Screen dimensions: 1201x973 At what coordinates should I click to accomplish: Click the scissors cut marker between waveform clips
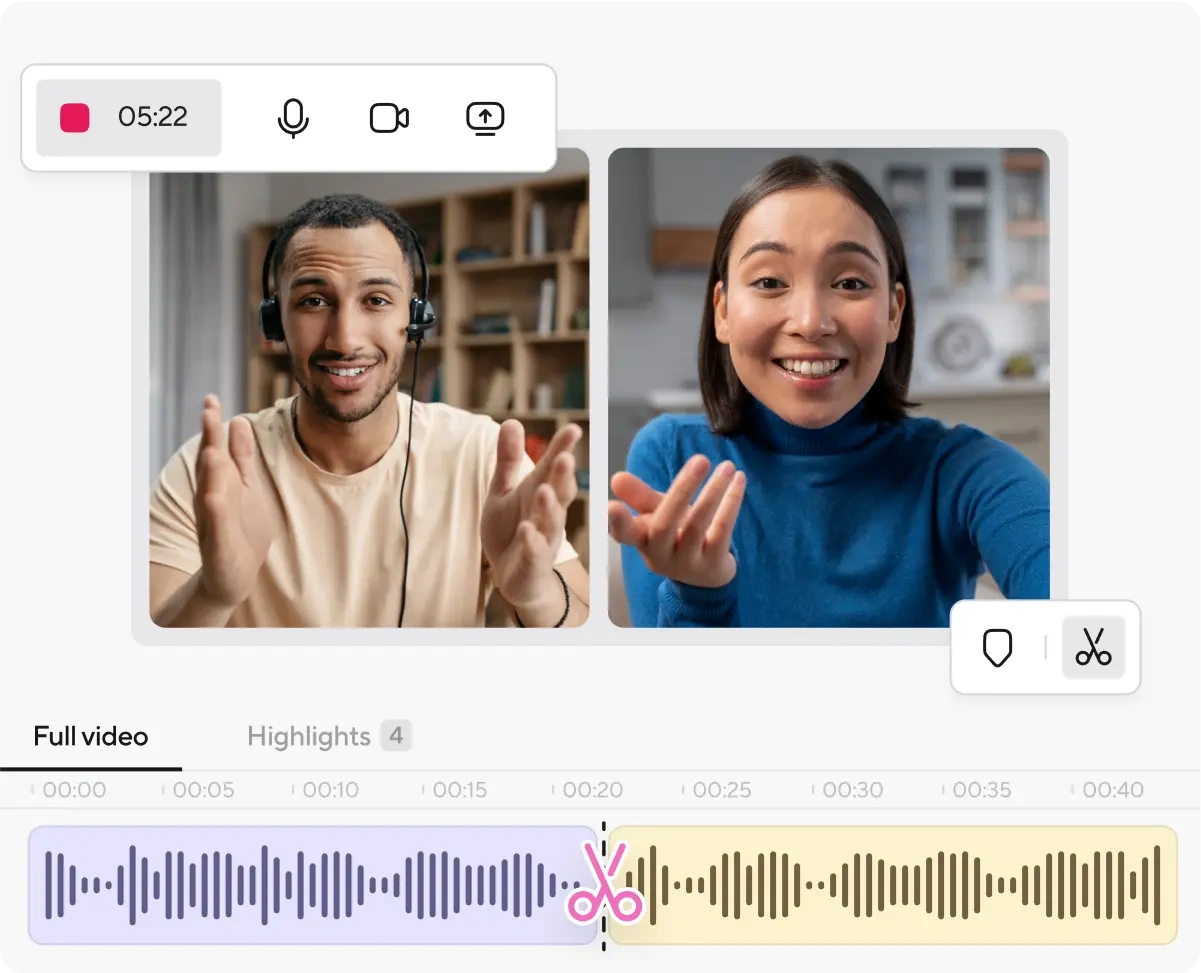(x=604, y=886)
